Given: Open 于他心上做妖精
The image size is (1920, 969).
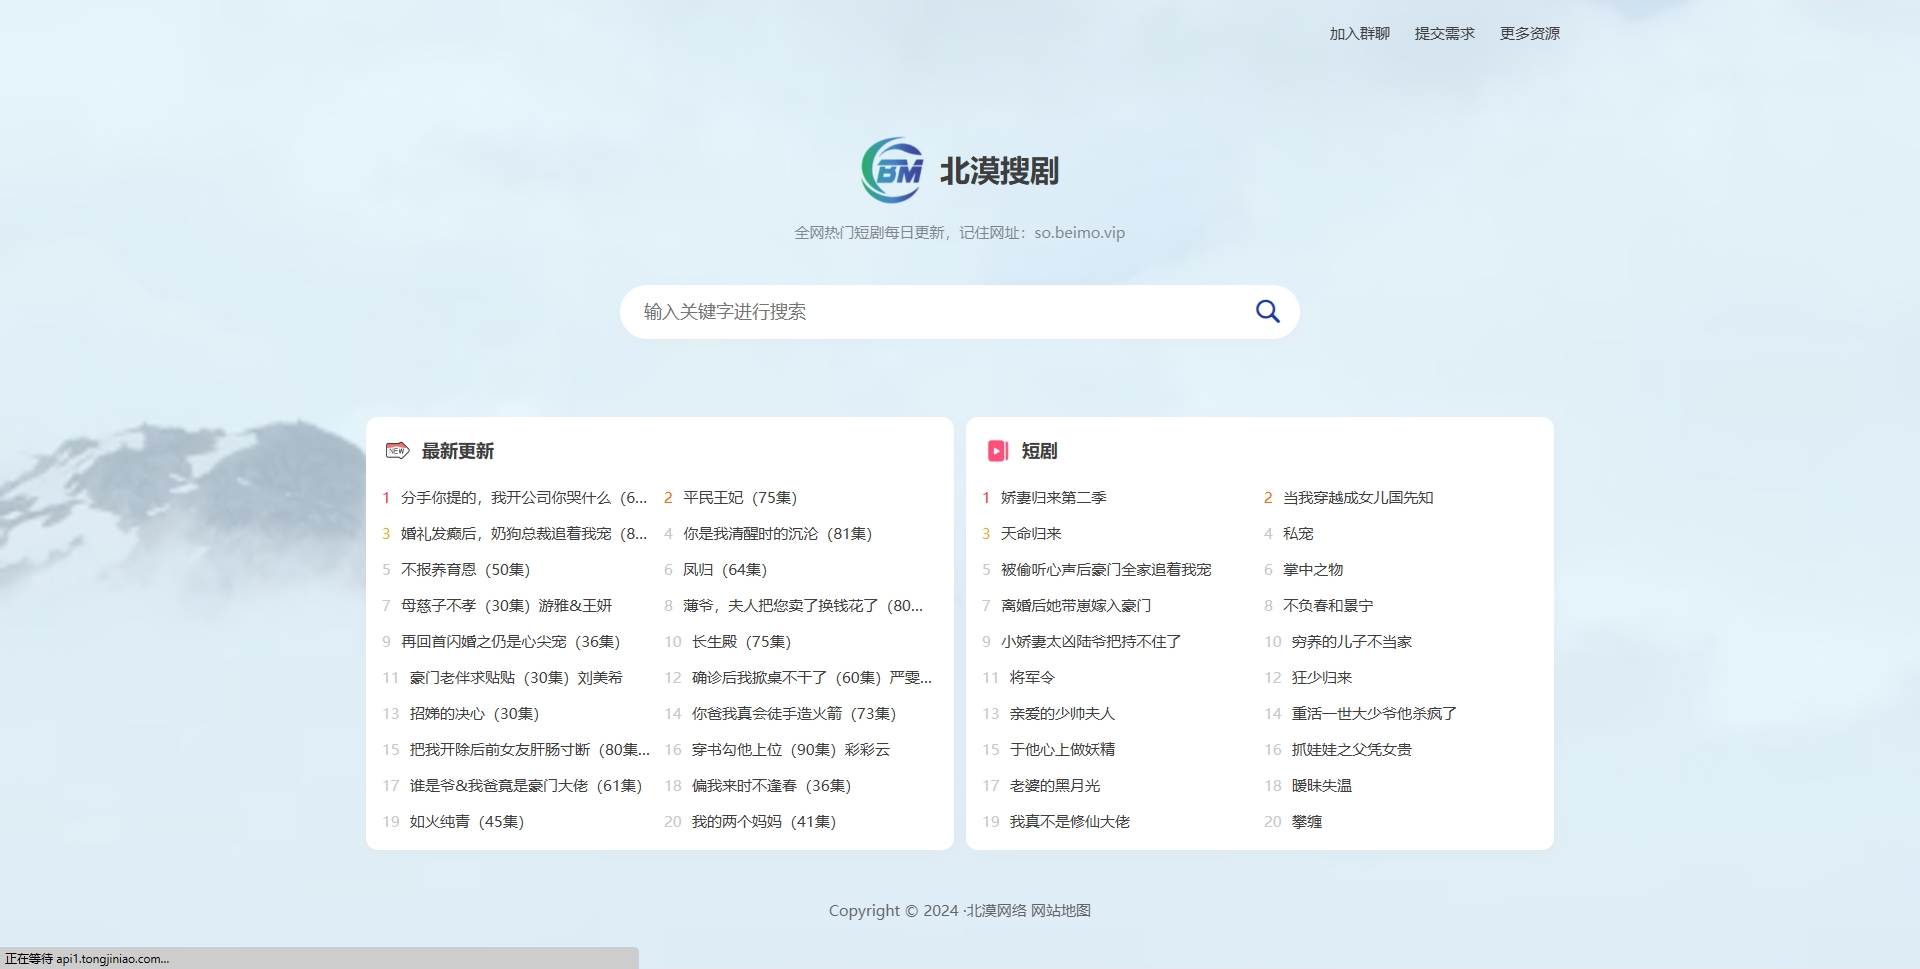Looking at the screenshot, I should click(1062, 749).
